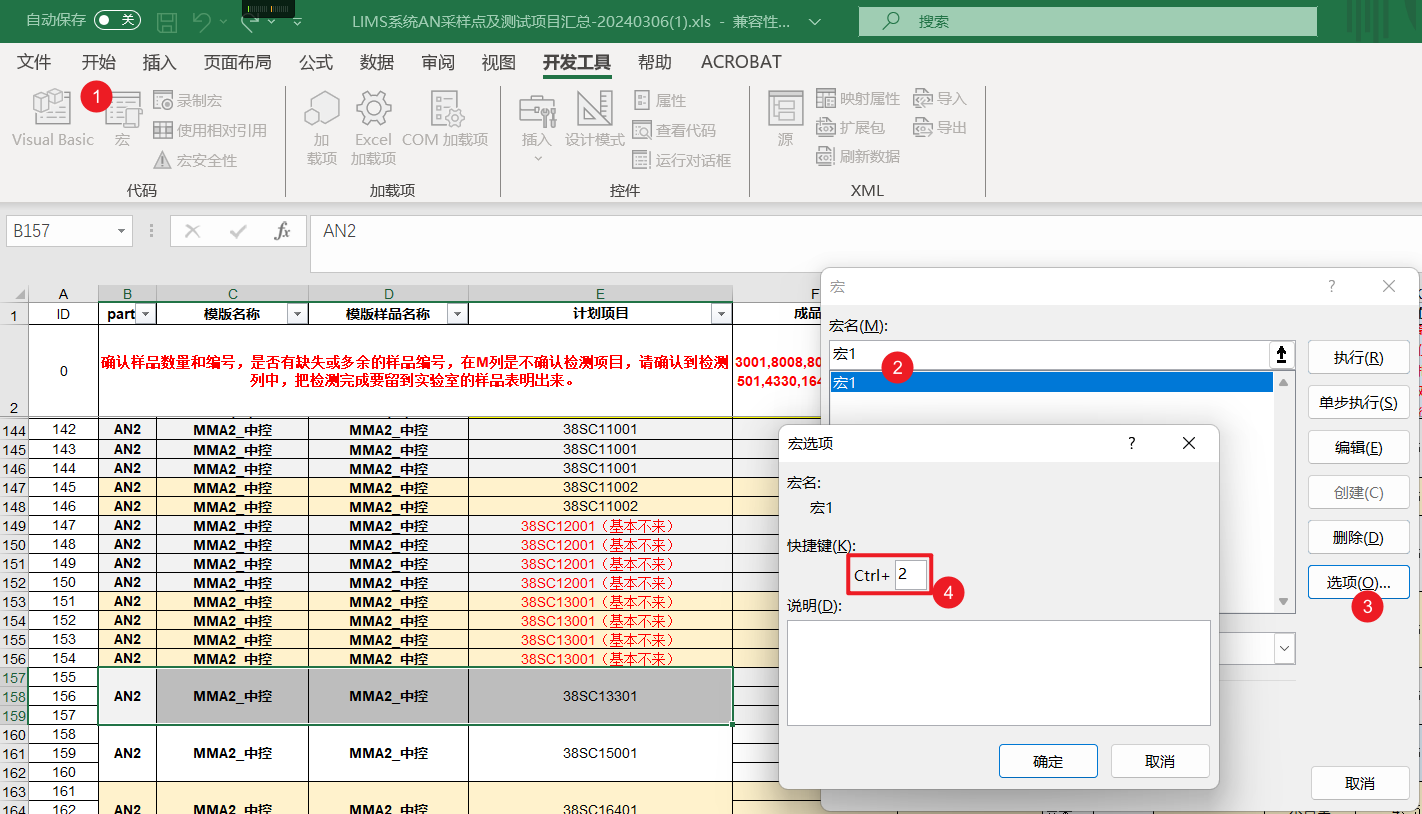This screenshot has width=1422, height=814.
Task: Click the 查看代码 view code icon
Action: (675, 130)
